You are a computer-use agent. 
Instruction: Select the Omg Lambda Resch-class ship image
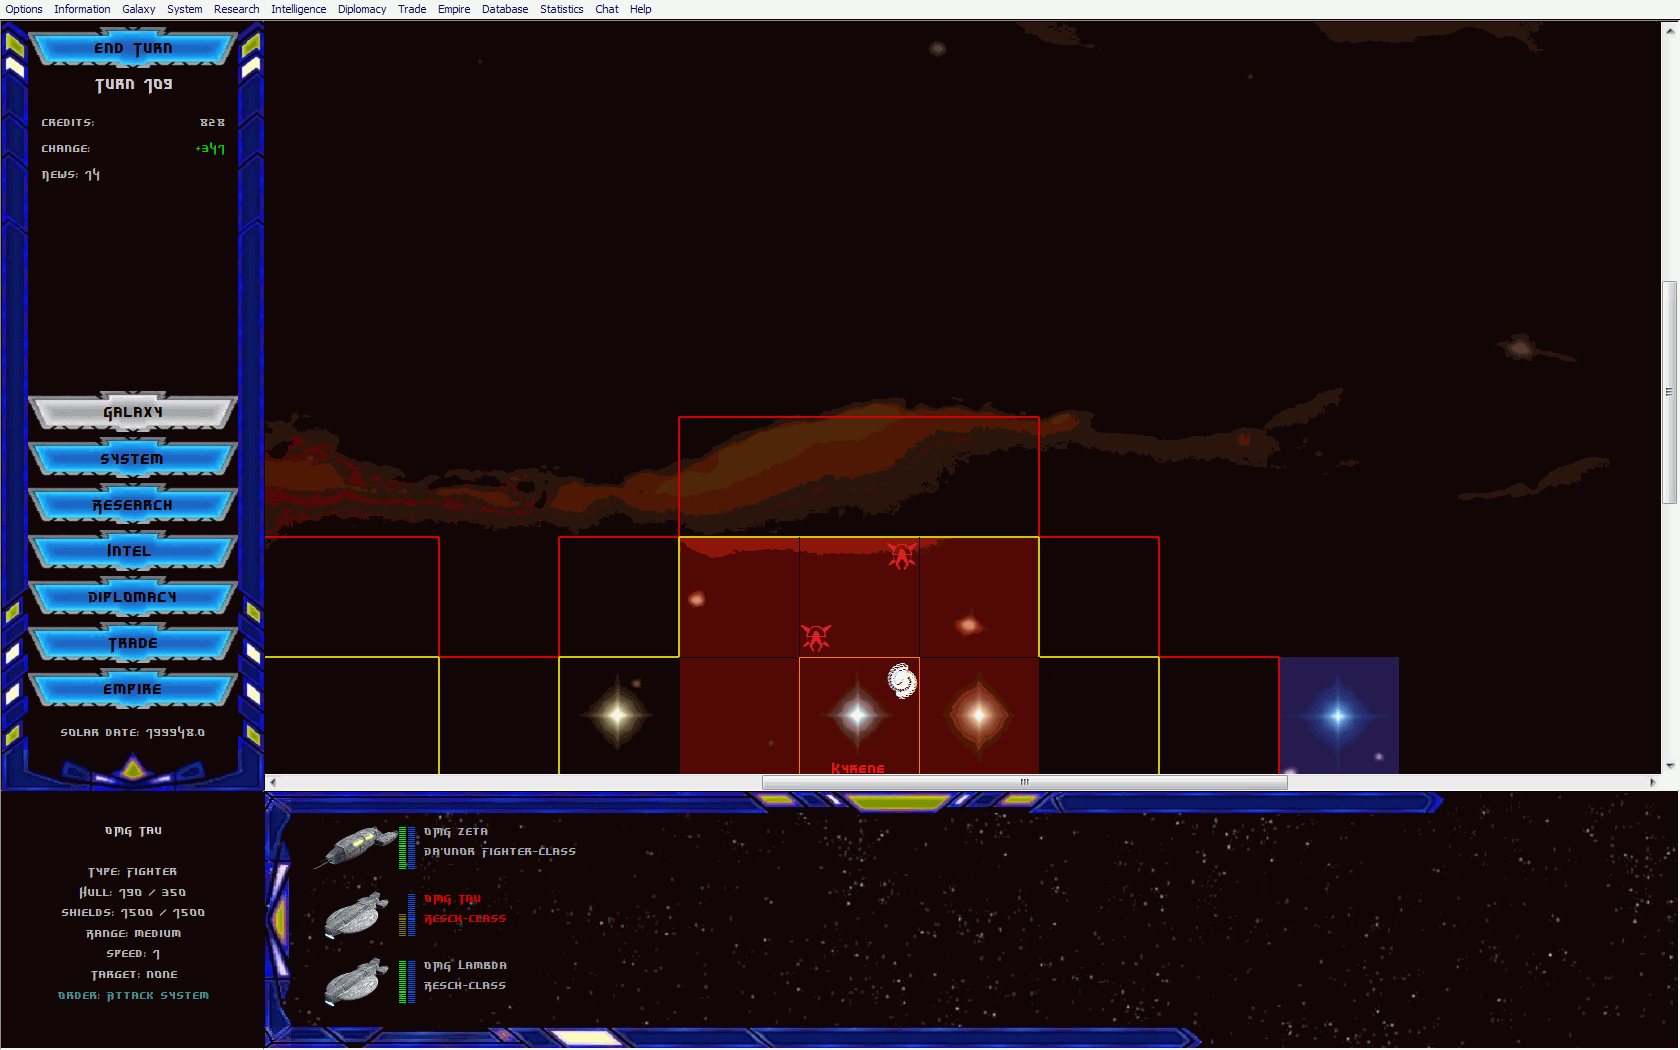(x=356, y=980)
